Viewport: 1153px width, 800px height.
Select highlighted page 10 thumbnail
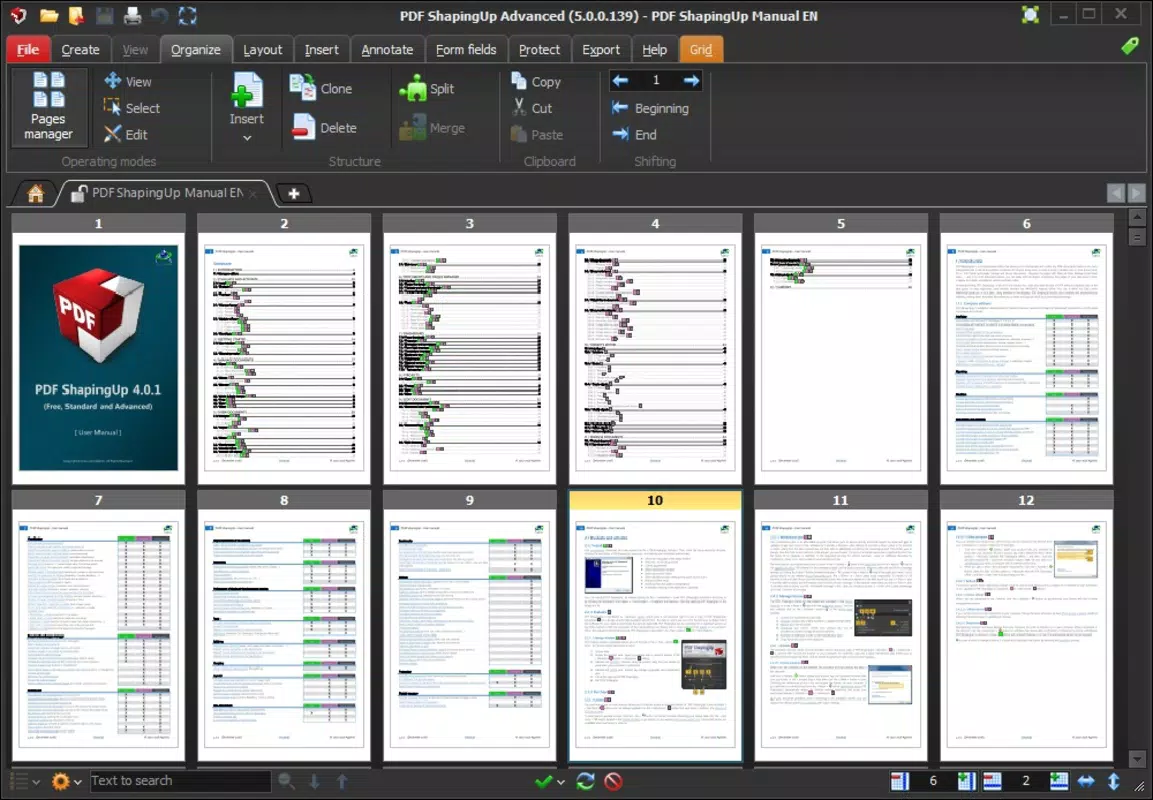click(655, 626)
